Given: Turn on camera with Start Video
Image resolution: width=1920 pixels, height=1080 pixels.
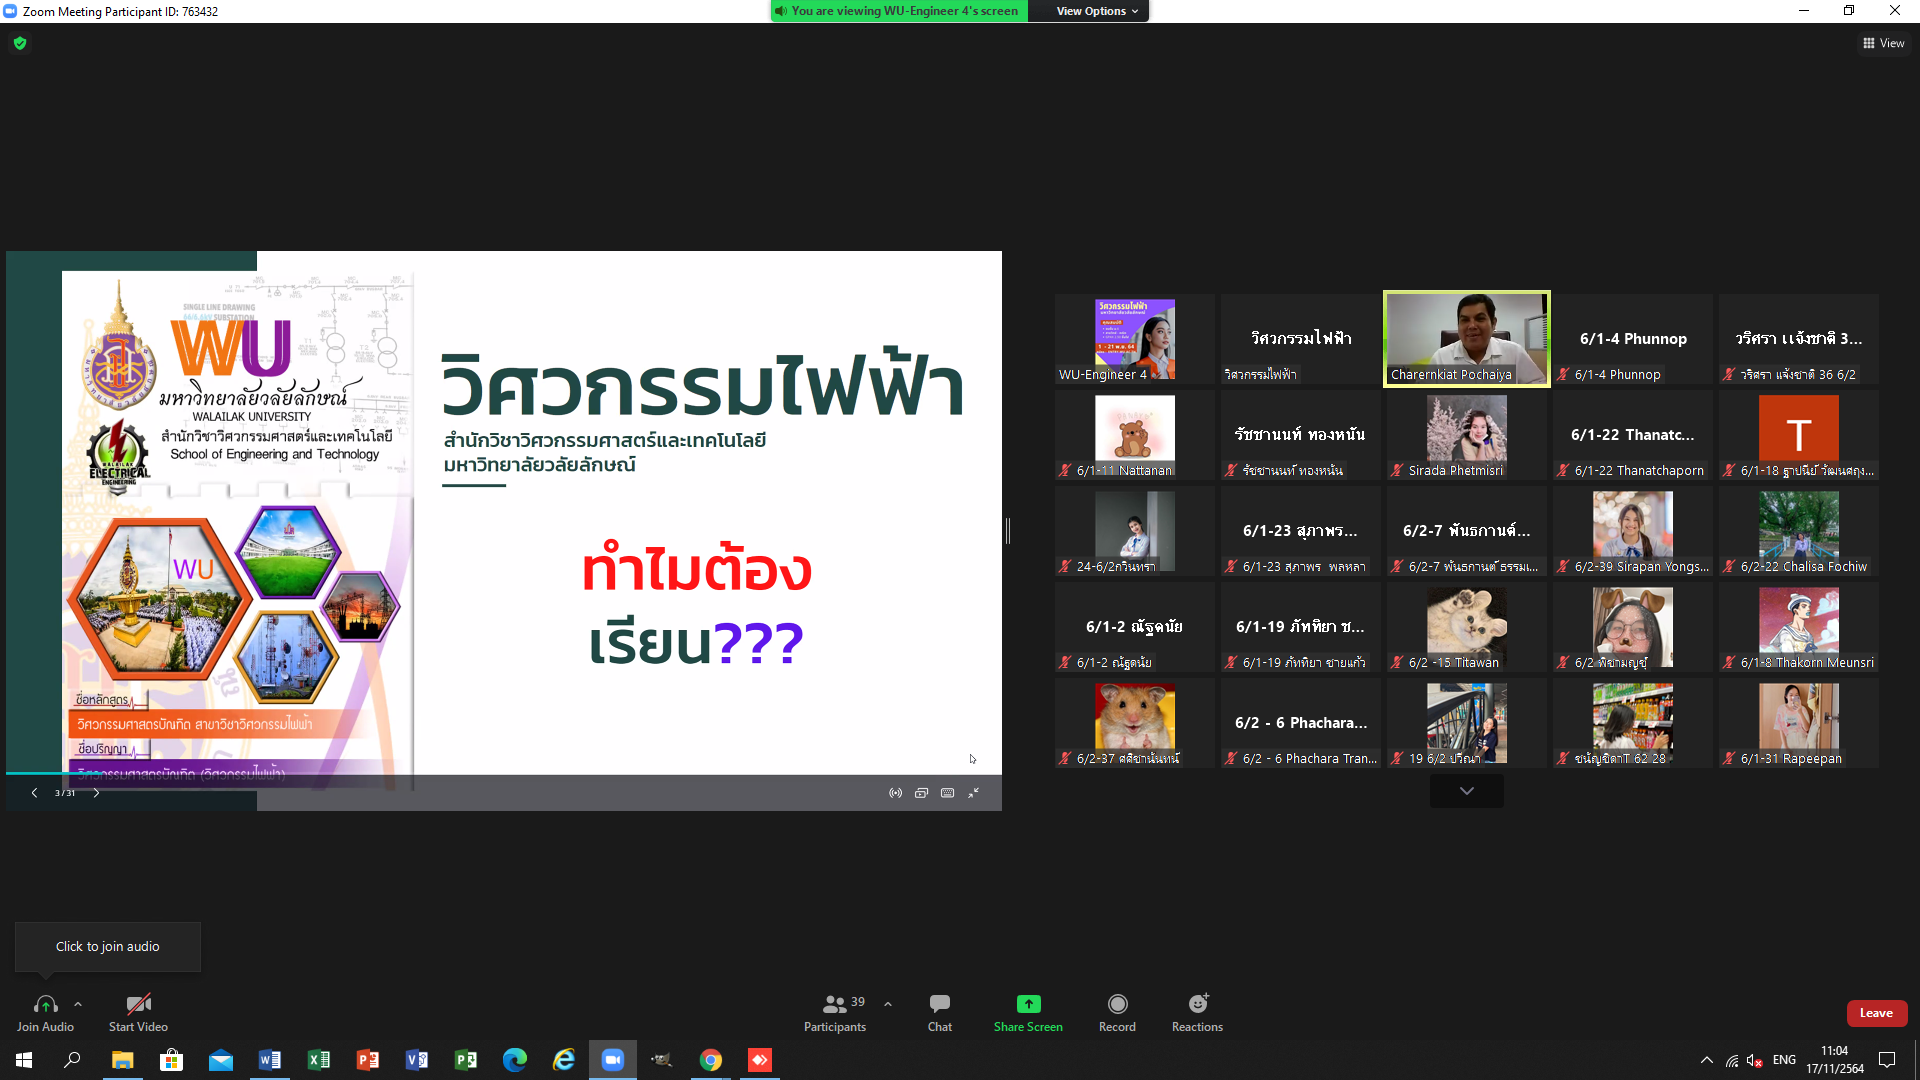Looking at the screenshot, I should tap(138, 1004).
